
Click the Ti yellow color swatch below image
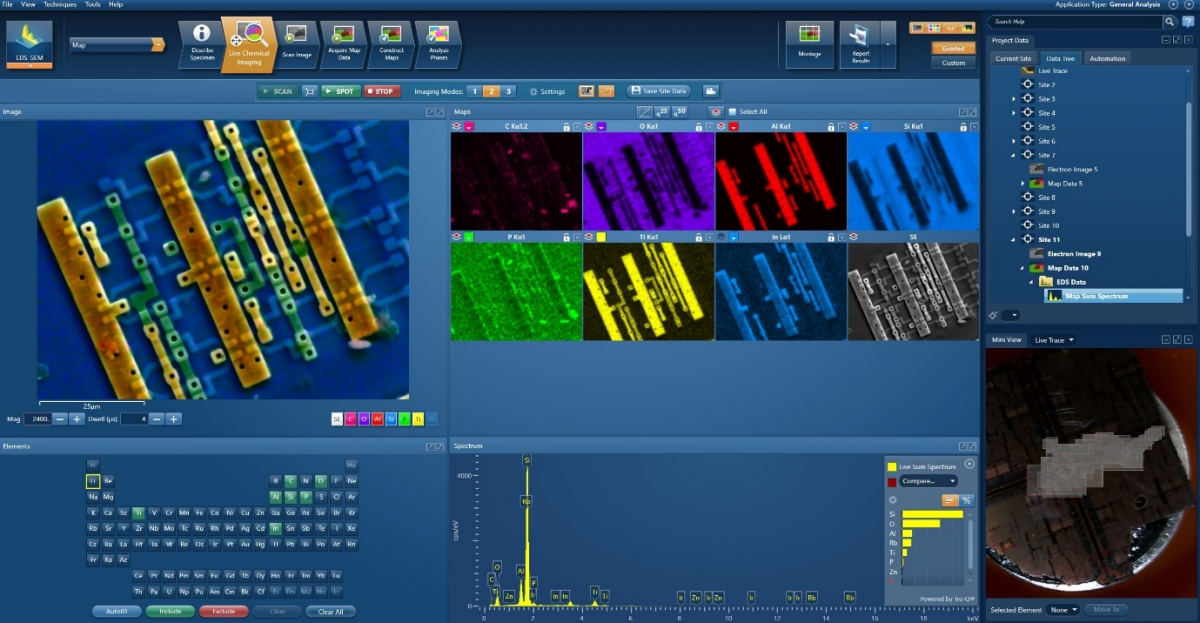pos(417,419)
